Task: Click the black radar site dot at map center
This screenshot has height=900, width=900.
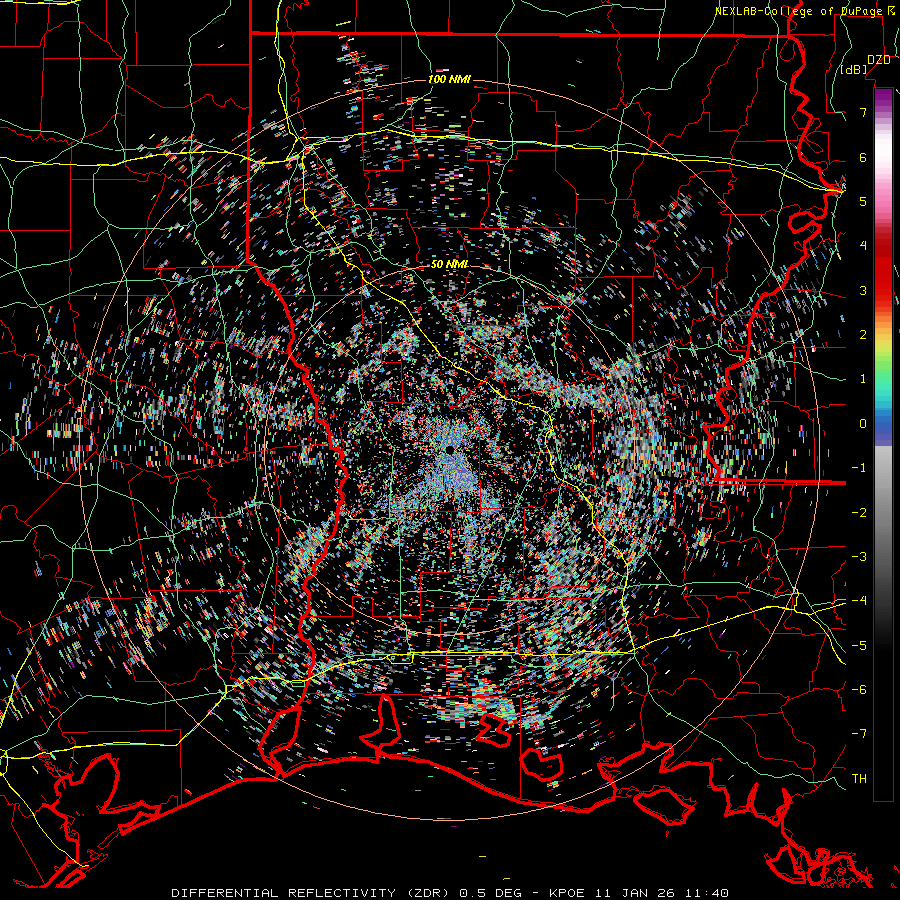Action: pos(449,449)
